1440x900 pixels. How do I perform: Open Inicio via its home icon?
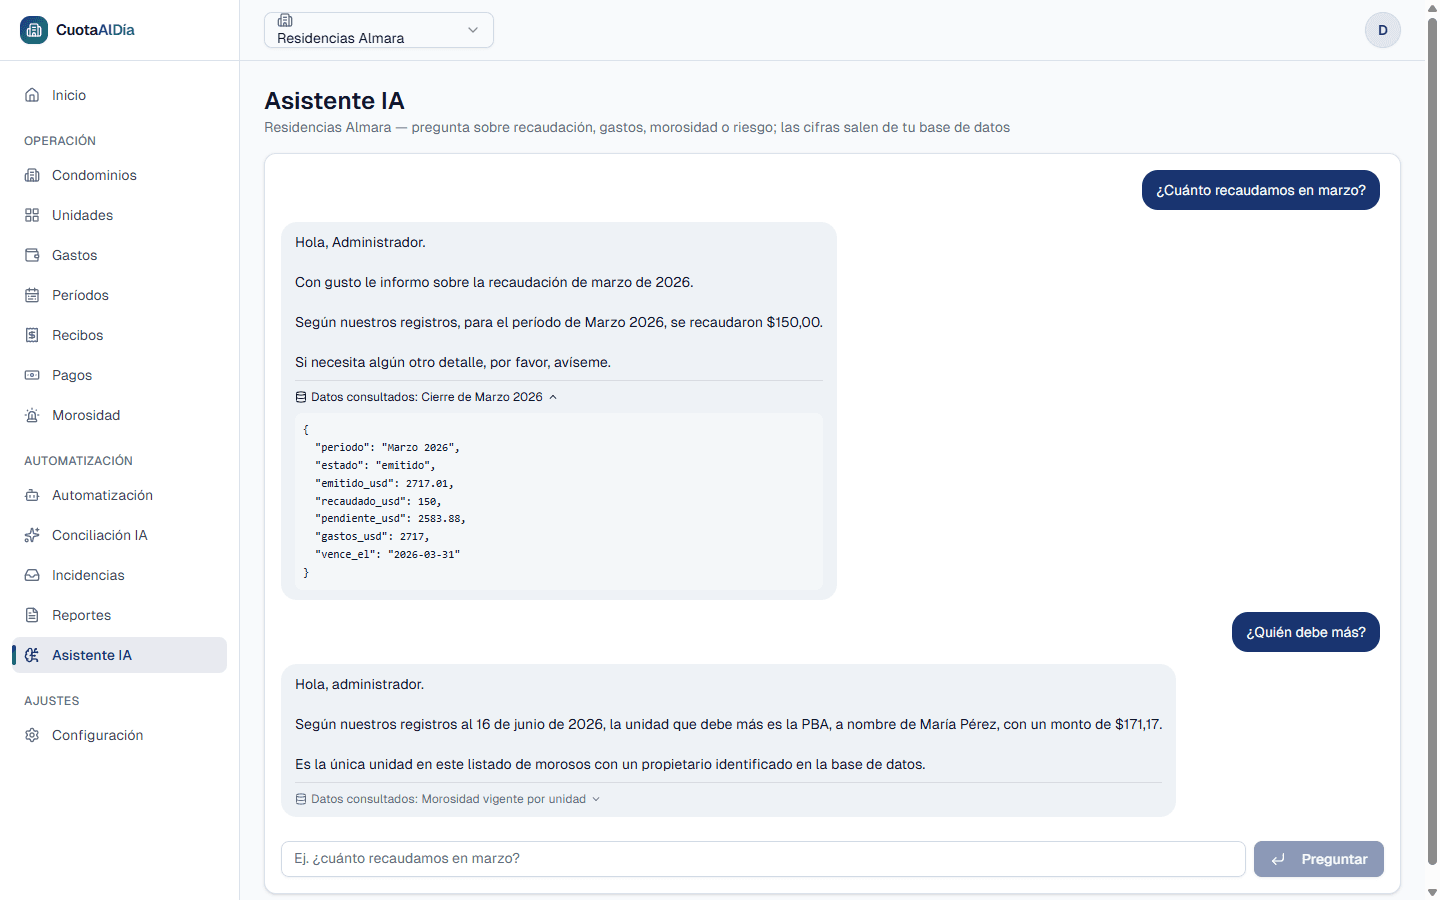32,95
